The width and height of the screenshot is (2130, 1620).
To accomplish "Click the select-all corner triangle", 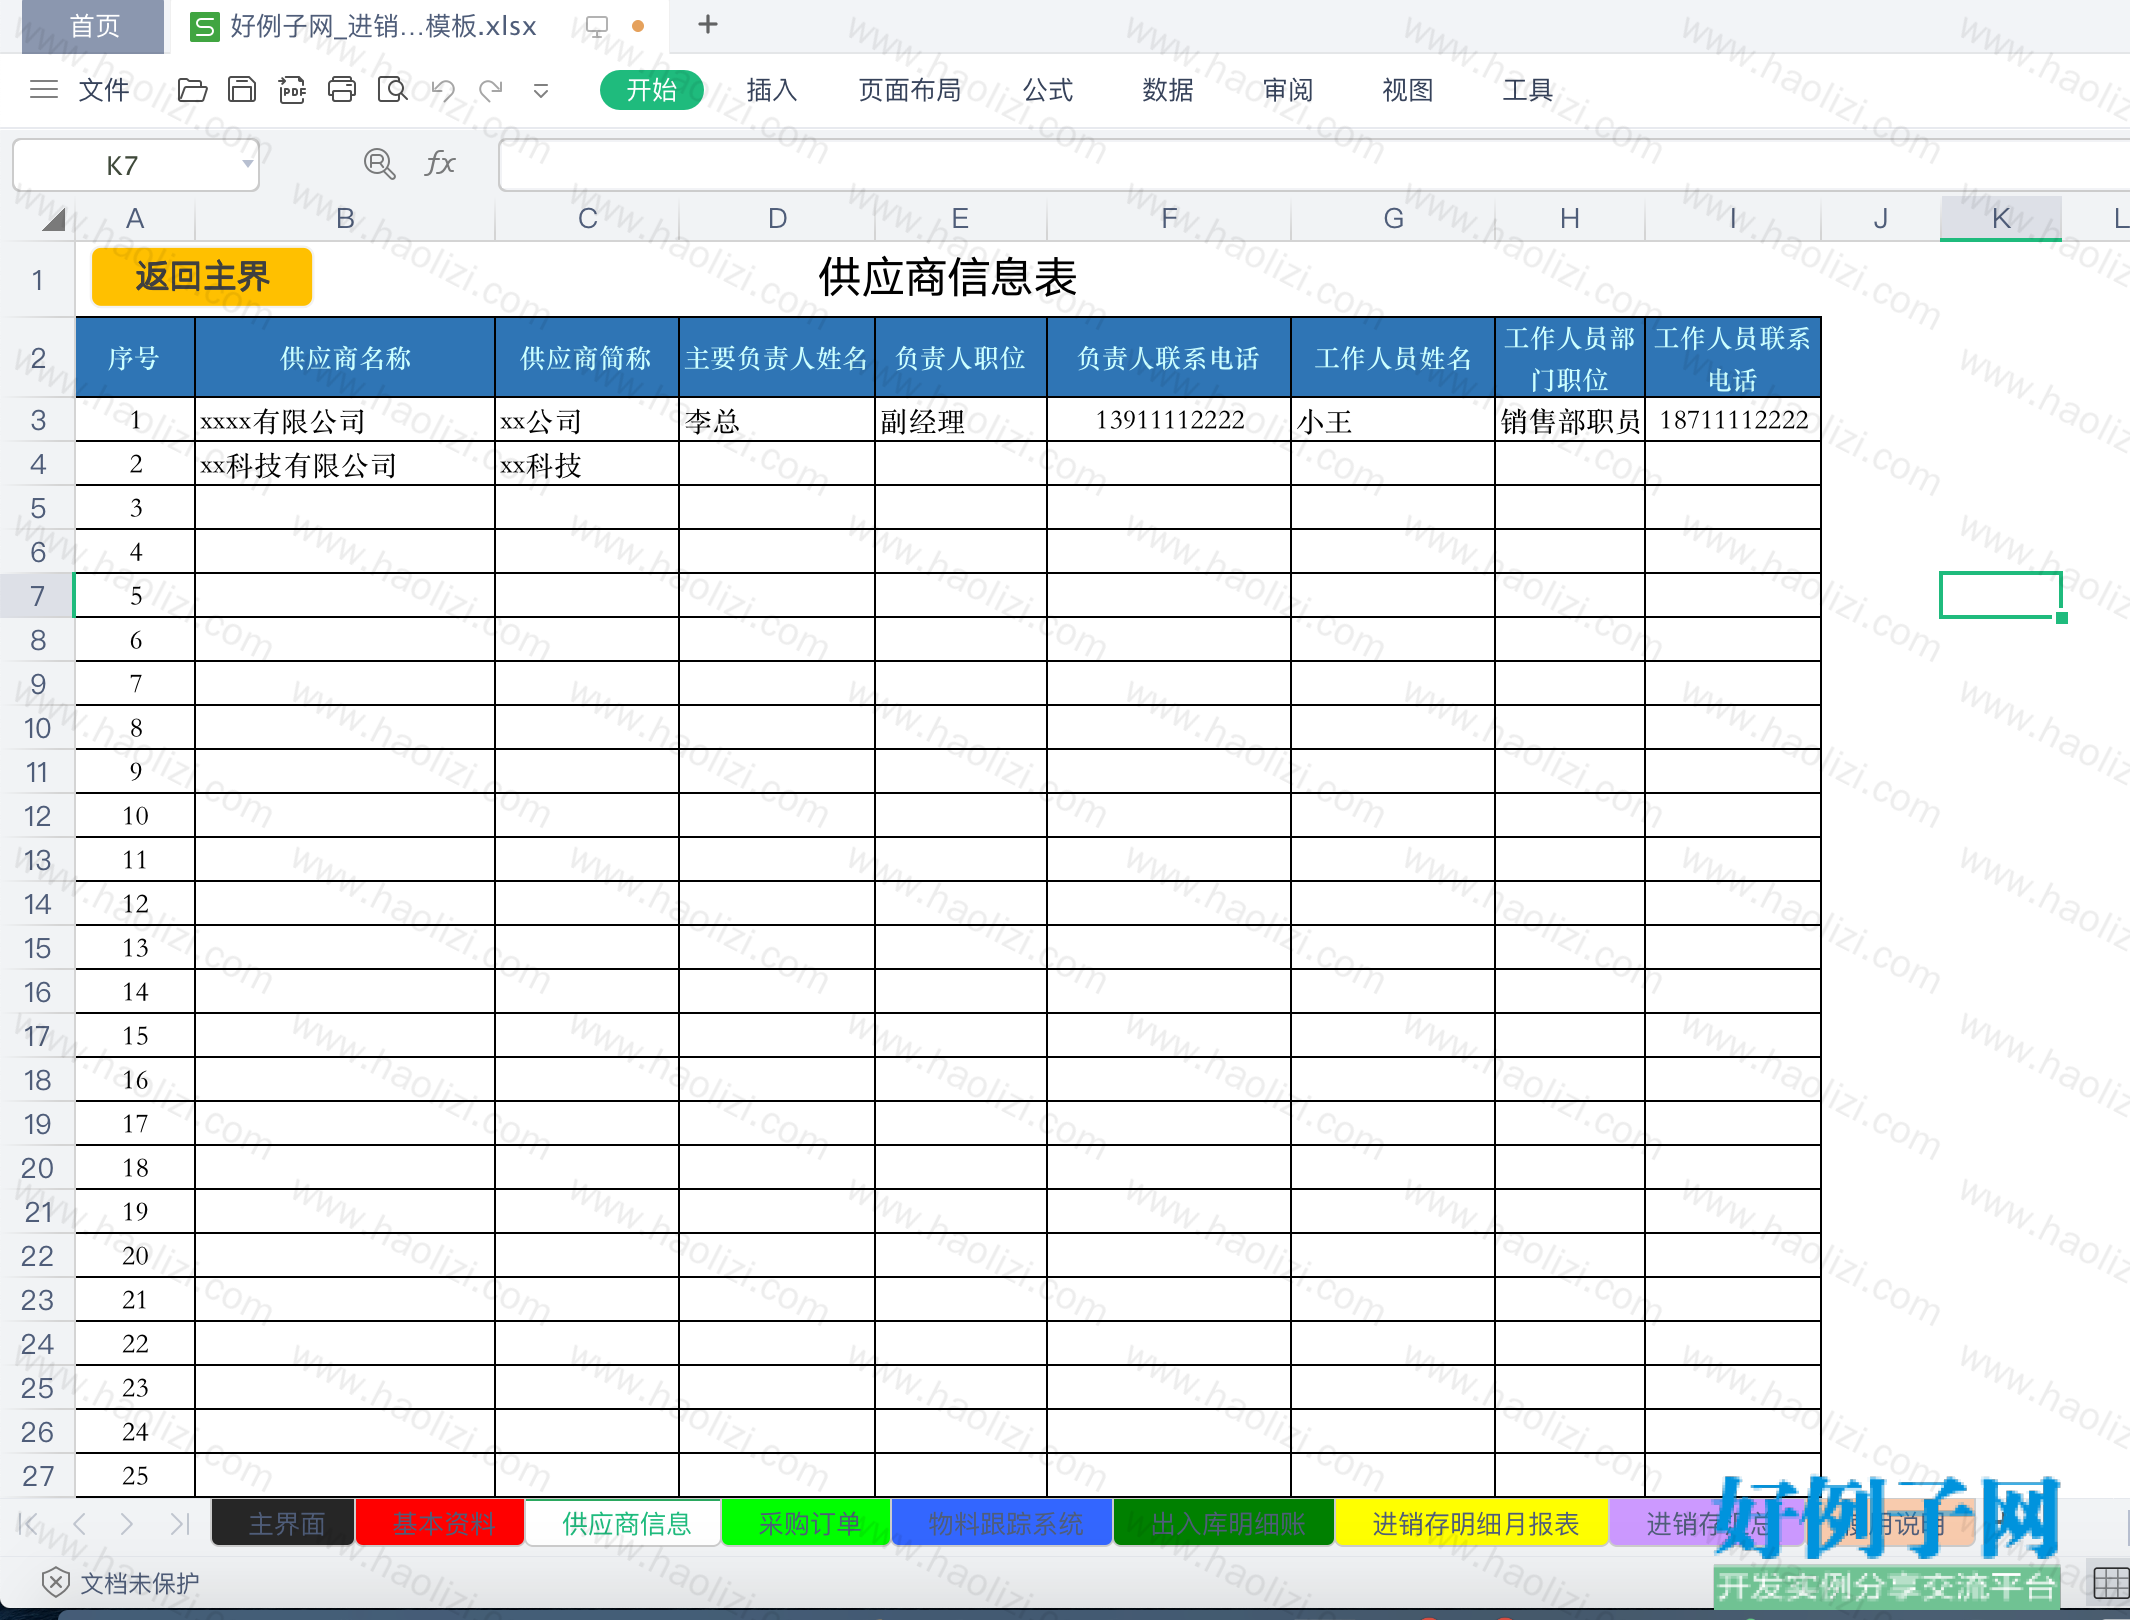I will 53,219.
